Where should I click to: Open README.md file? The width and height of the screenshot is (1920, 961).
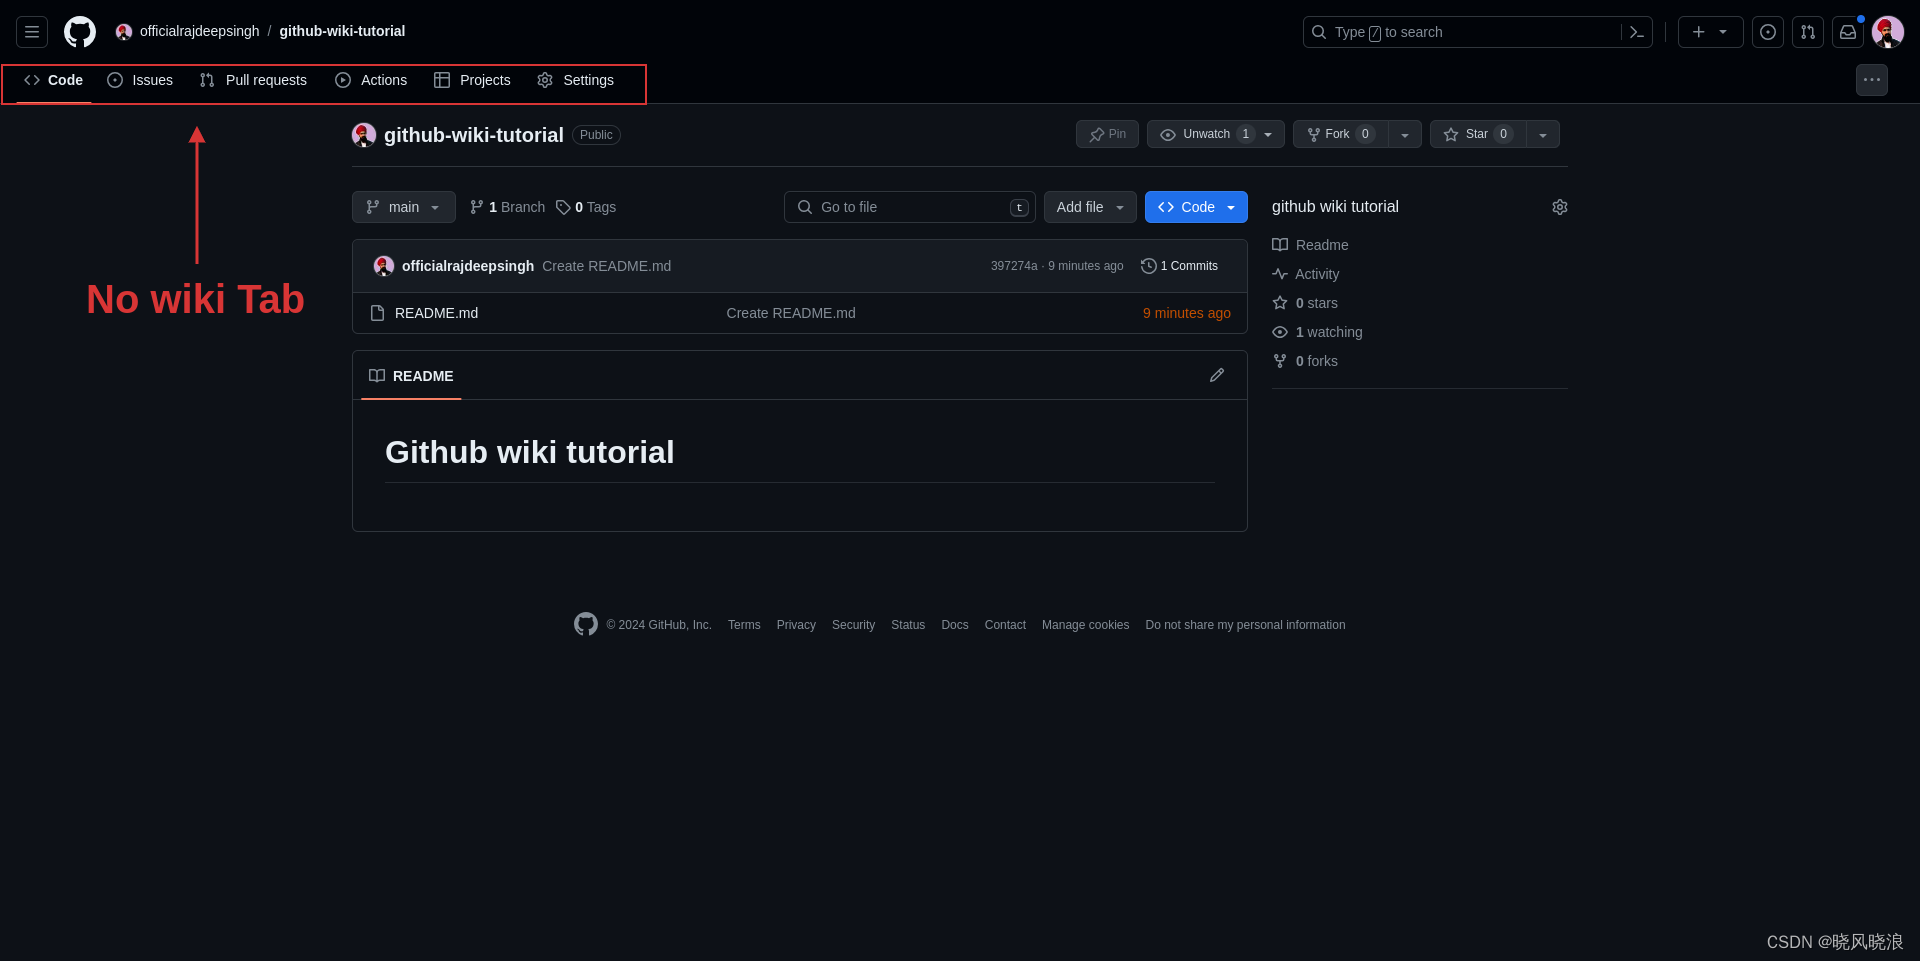tap(436, 313)
